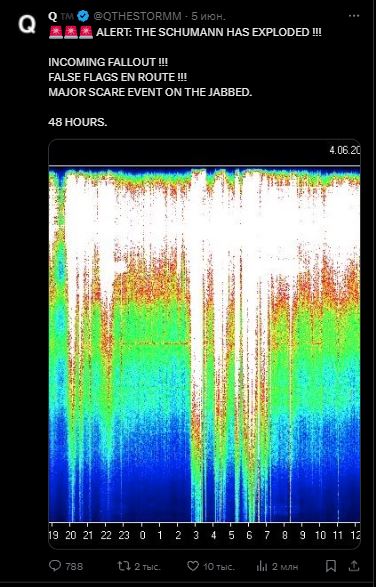Bookmark the tweet
This screenshot has height=587, width=376.
[331, 566]
